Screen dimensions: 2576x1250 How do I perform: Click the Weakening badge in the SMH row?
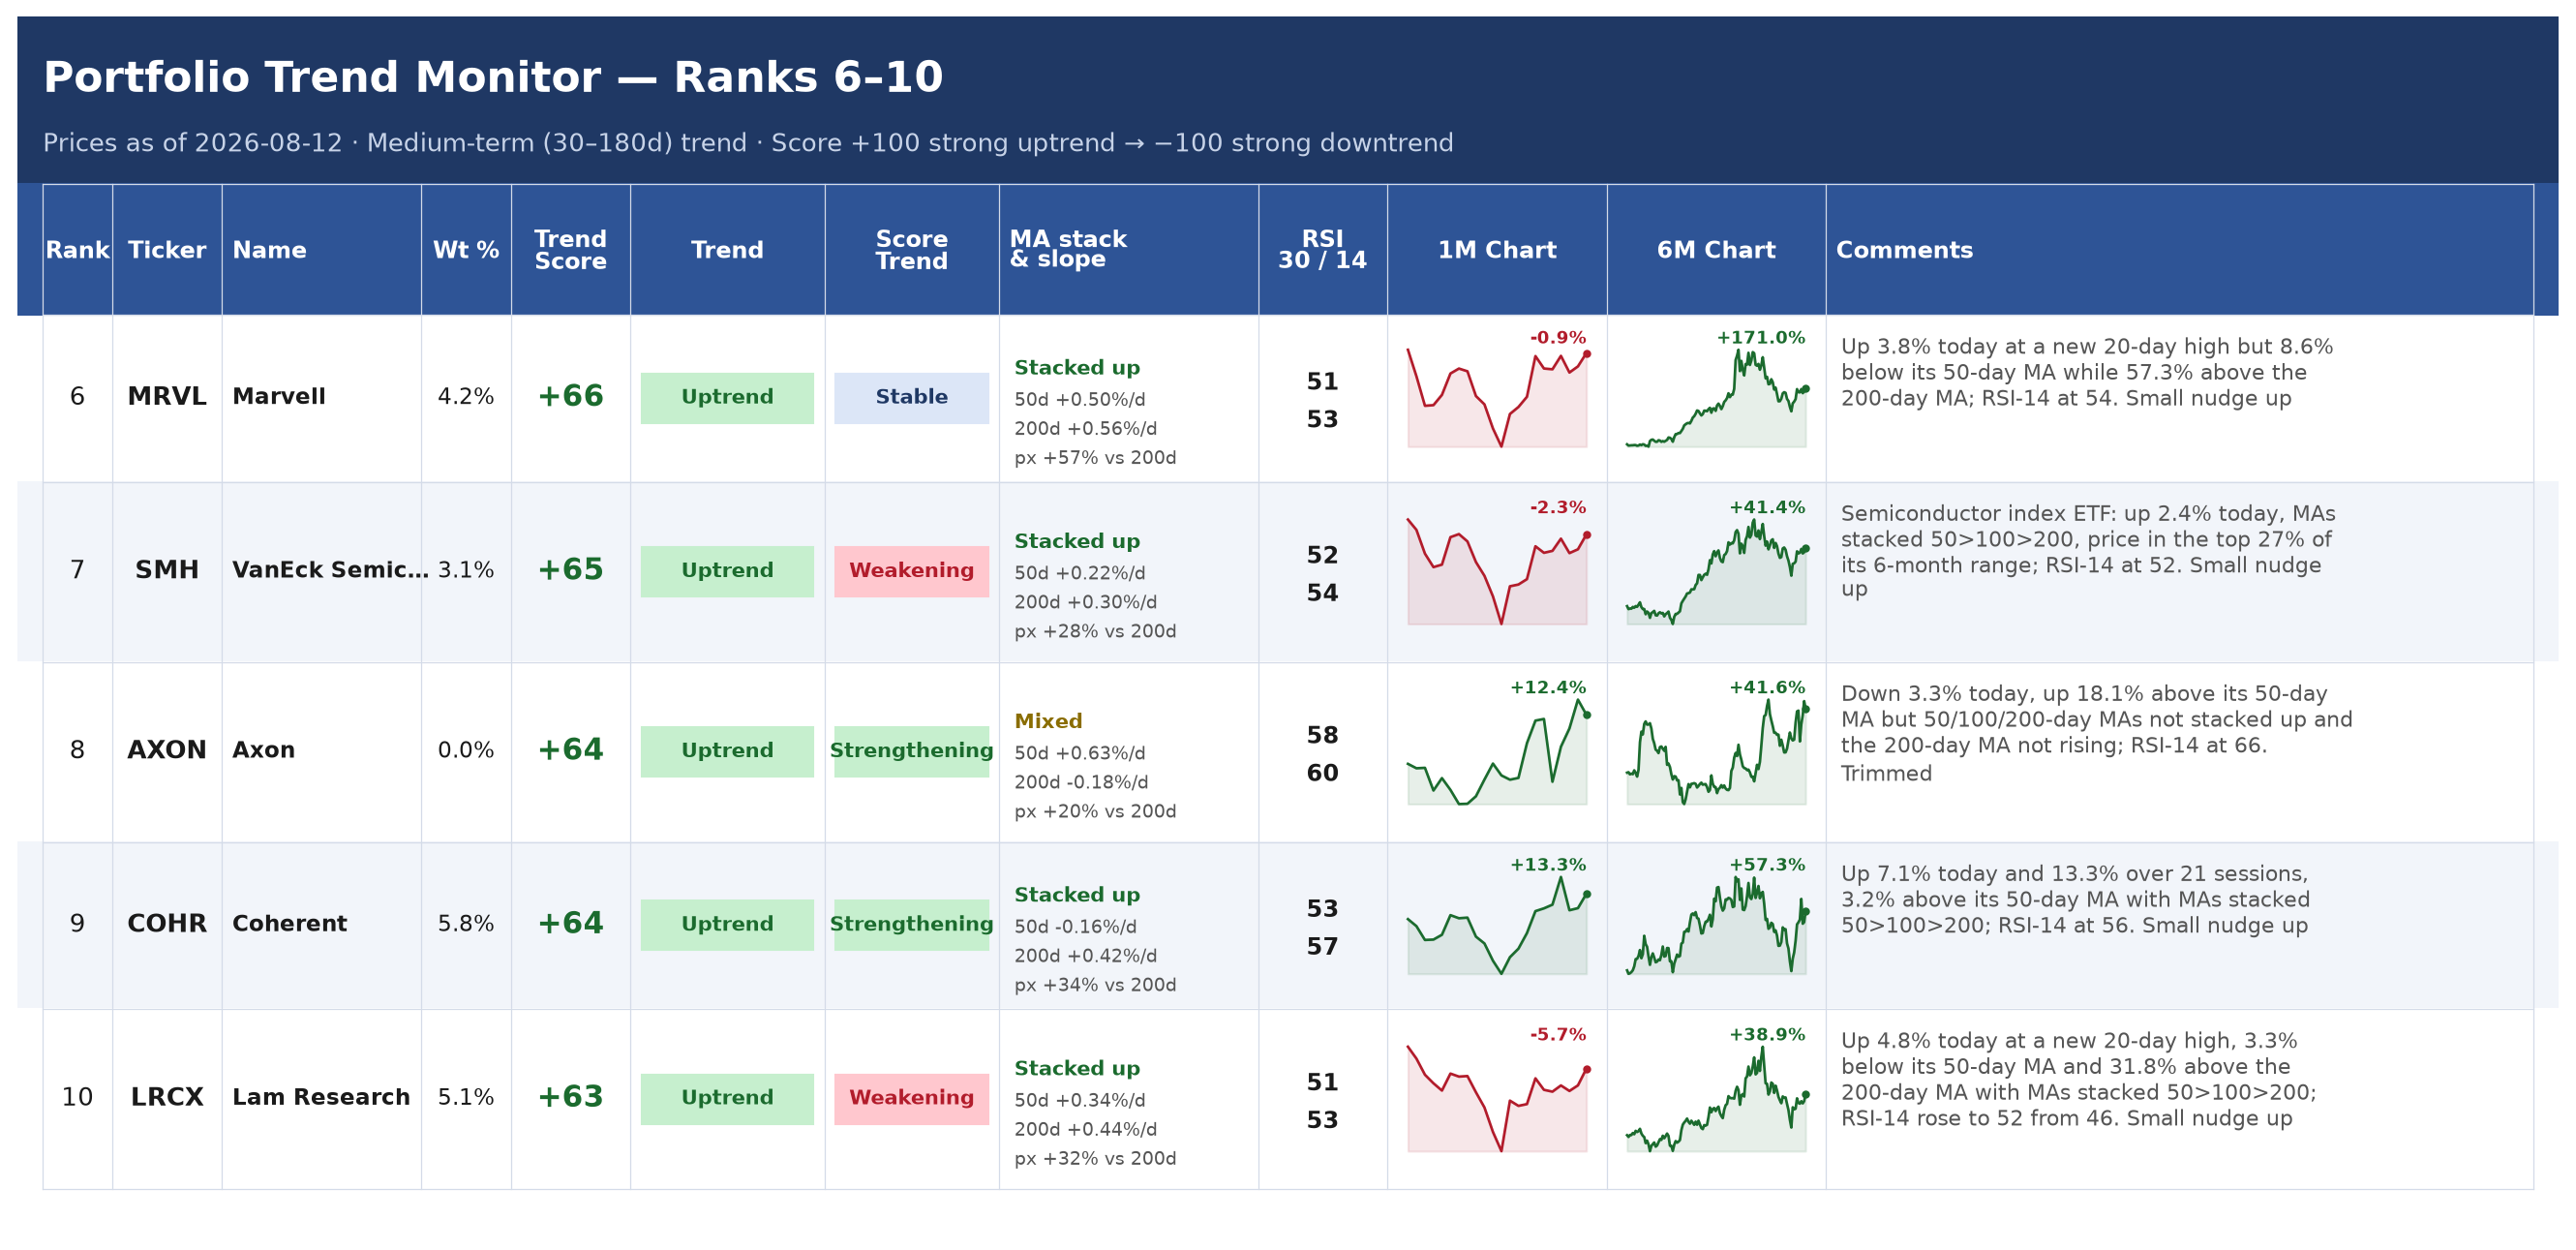(x=911, y=571)
